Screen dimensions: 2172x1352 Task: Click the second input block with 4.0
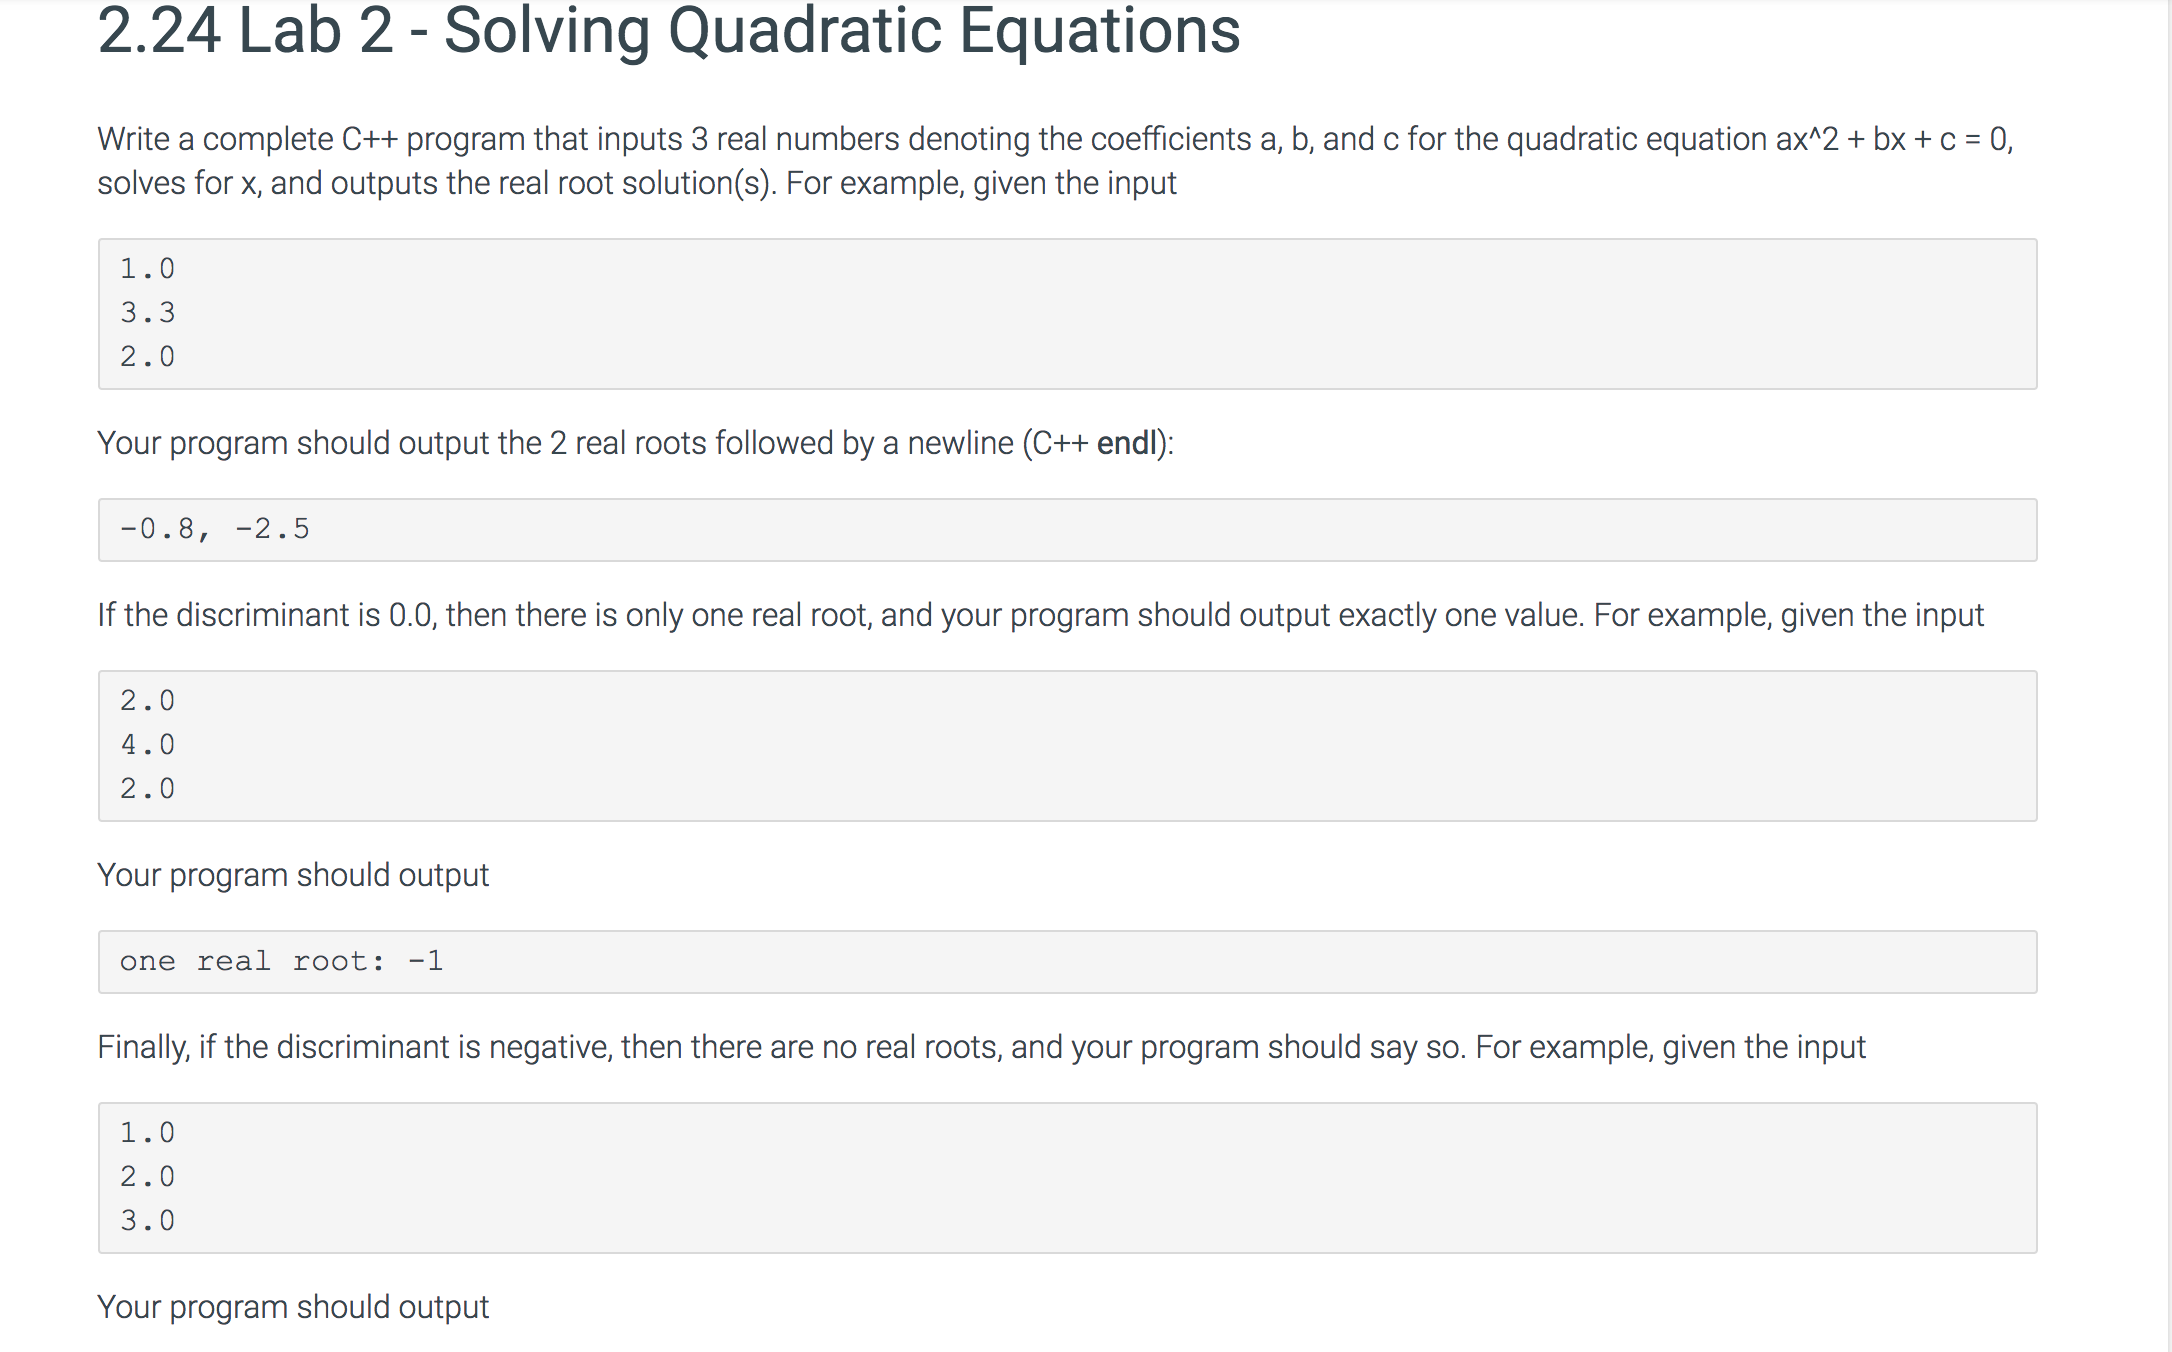click(x=1067, y=746)
